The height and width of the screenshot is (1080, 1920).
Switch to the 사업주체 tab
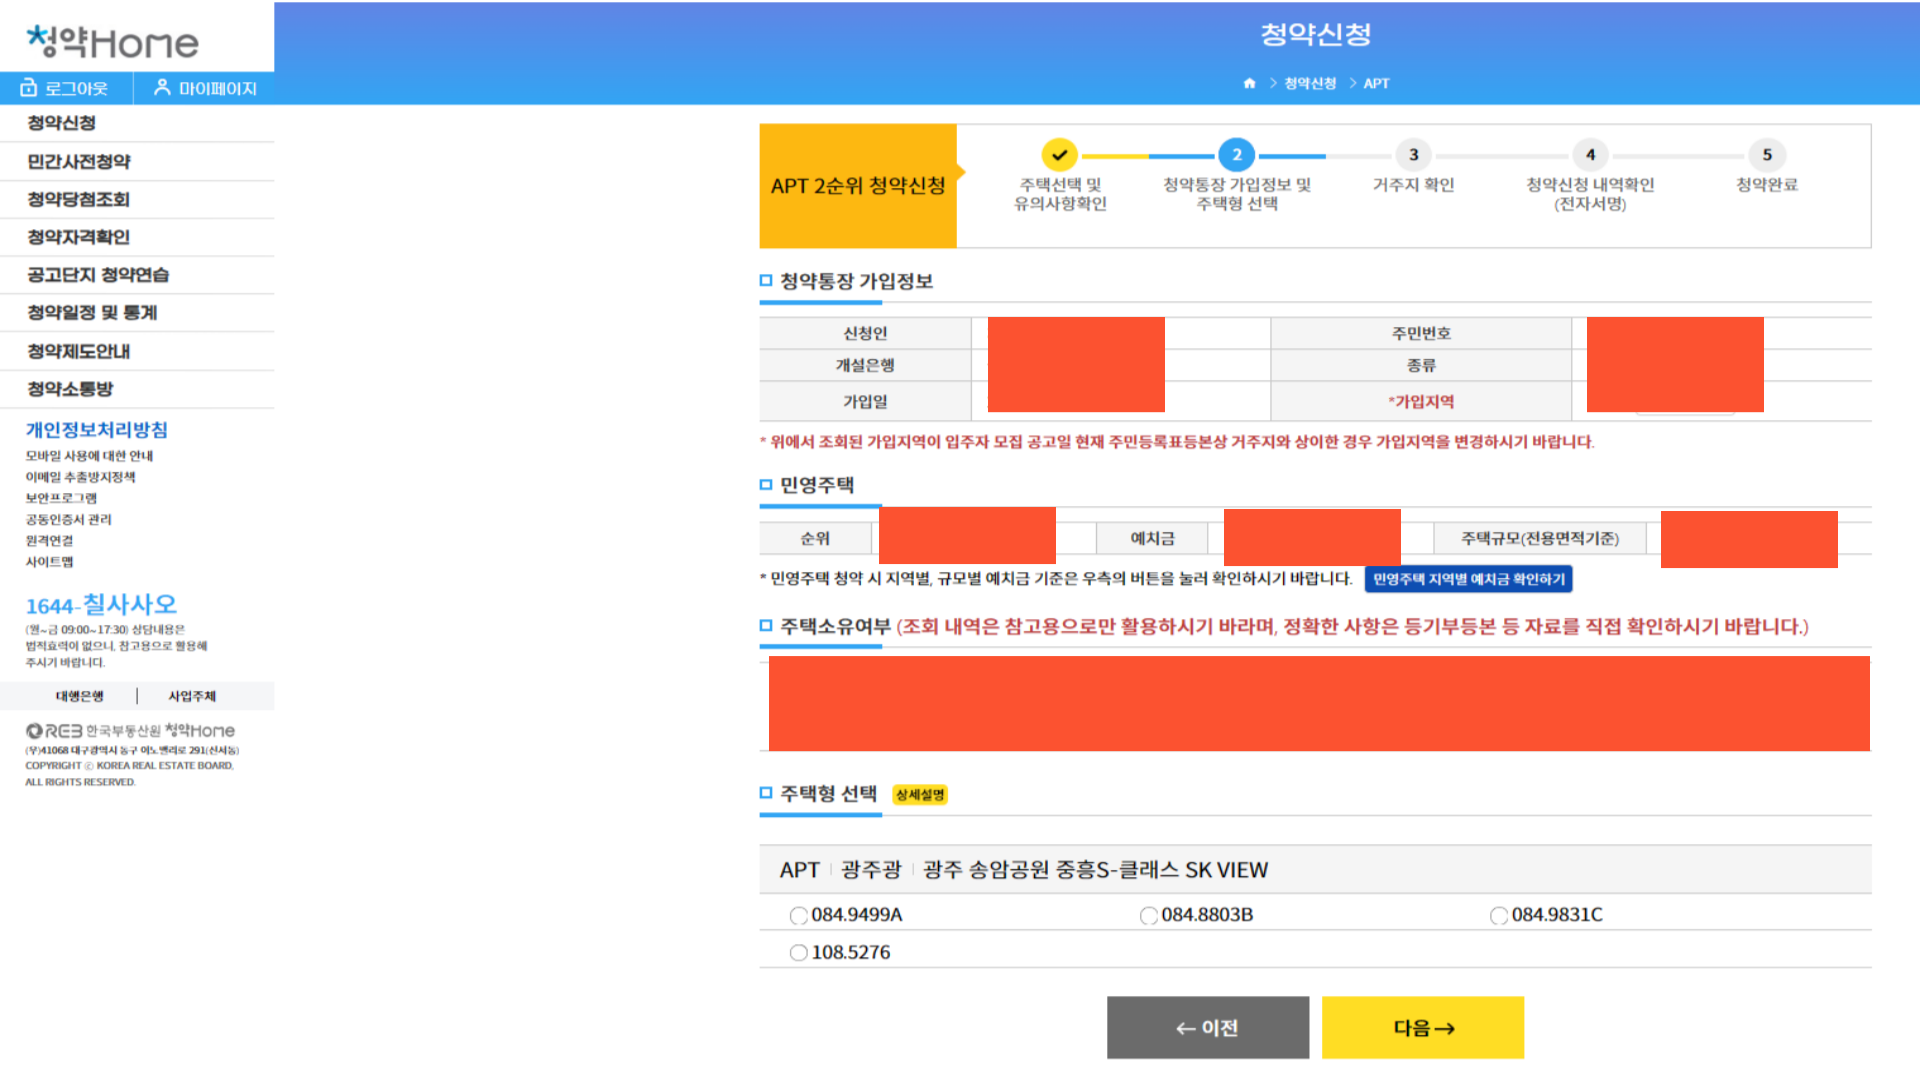[x=191, y=696]
